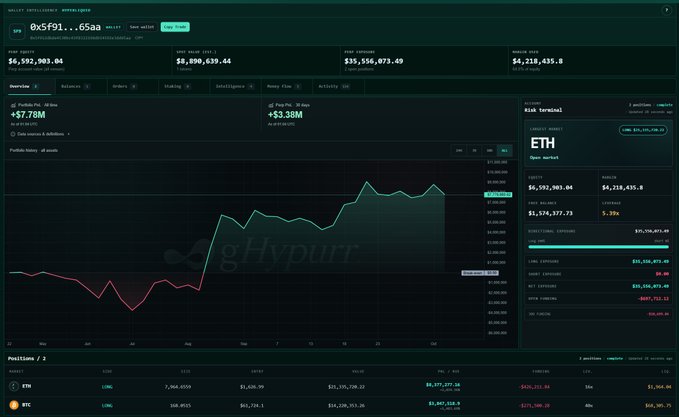
Task: Select the 30D chart range
Action: click(489, 150)
